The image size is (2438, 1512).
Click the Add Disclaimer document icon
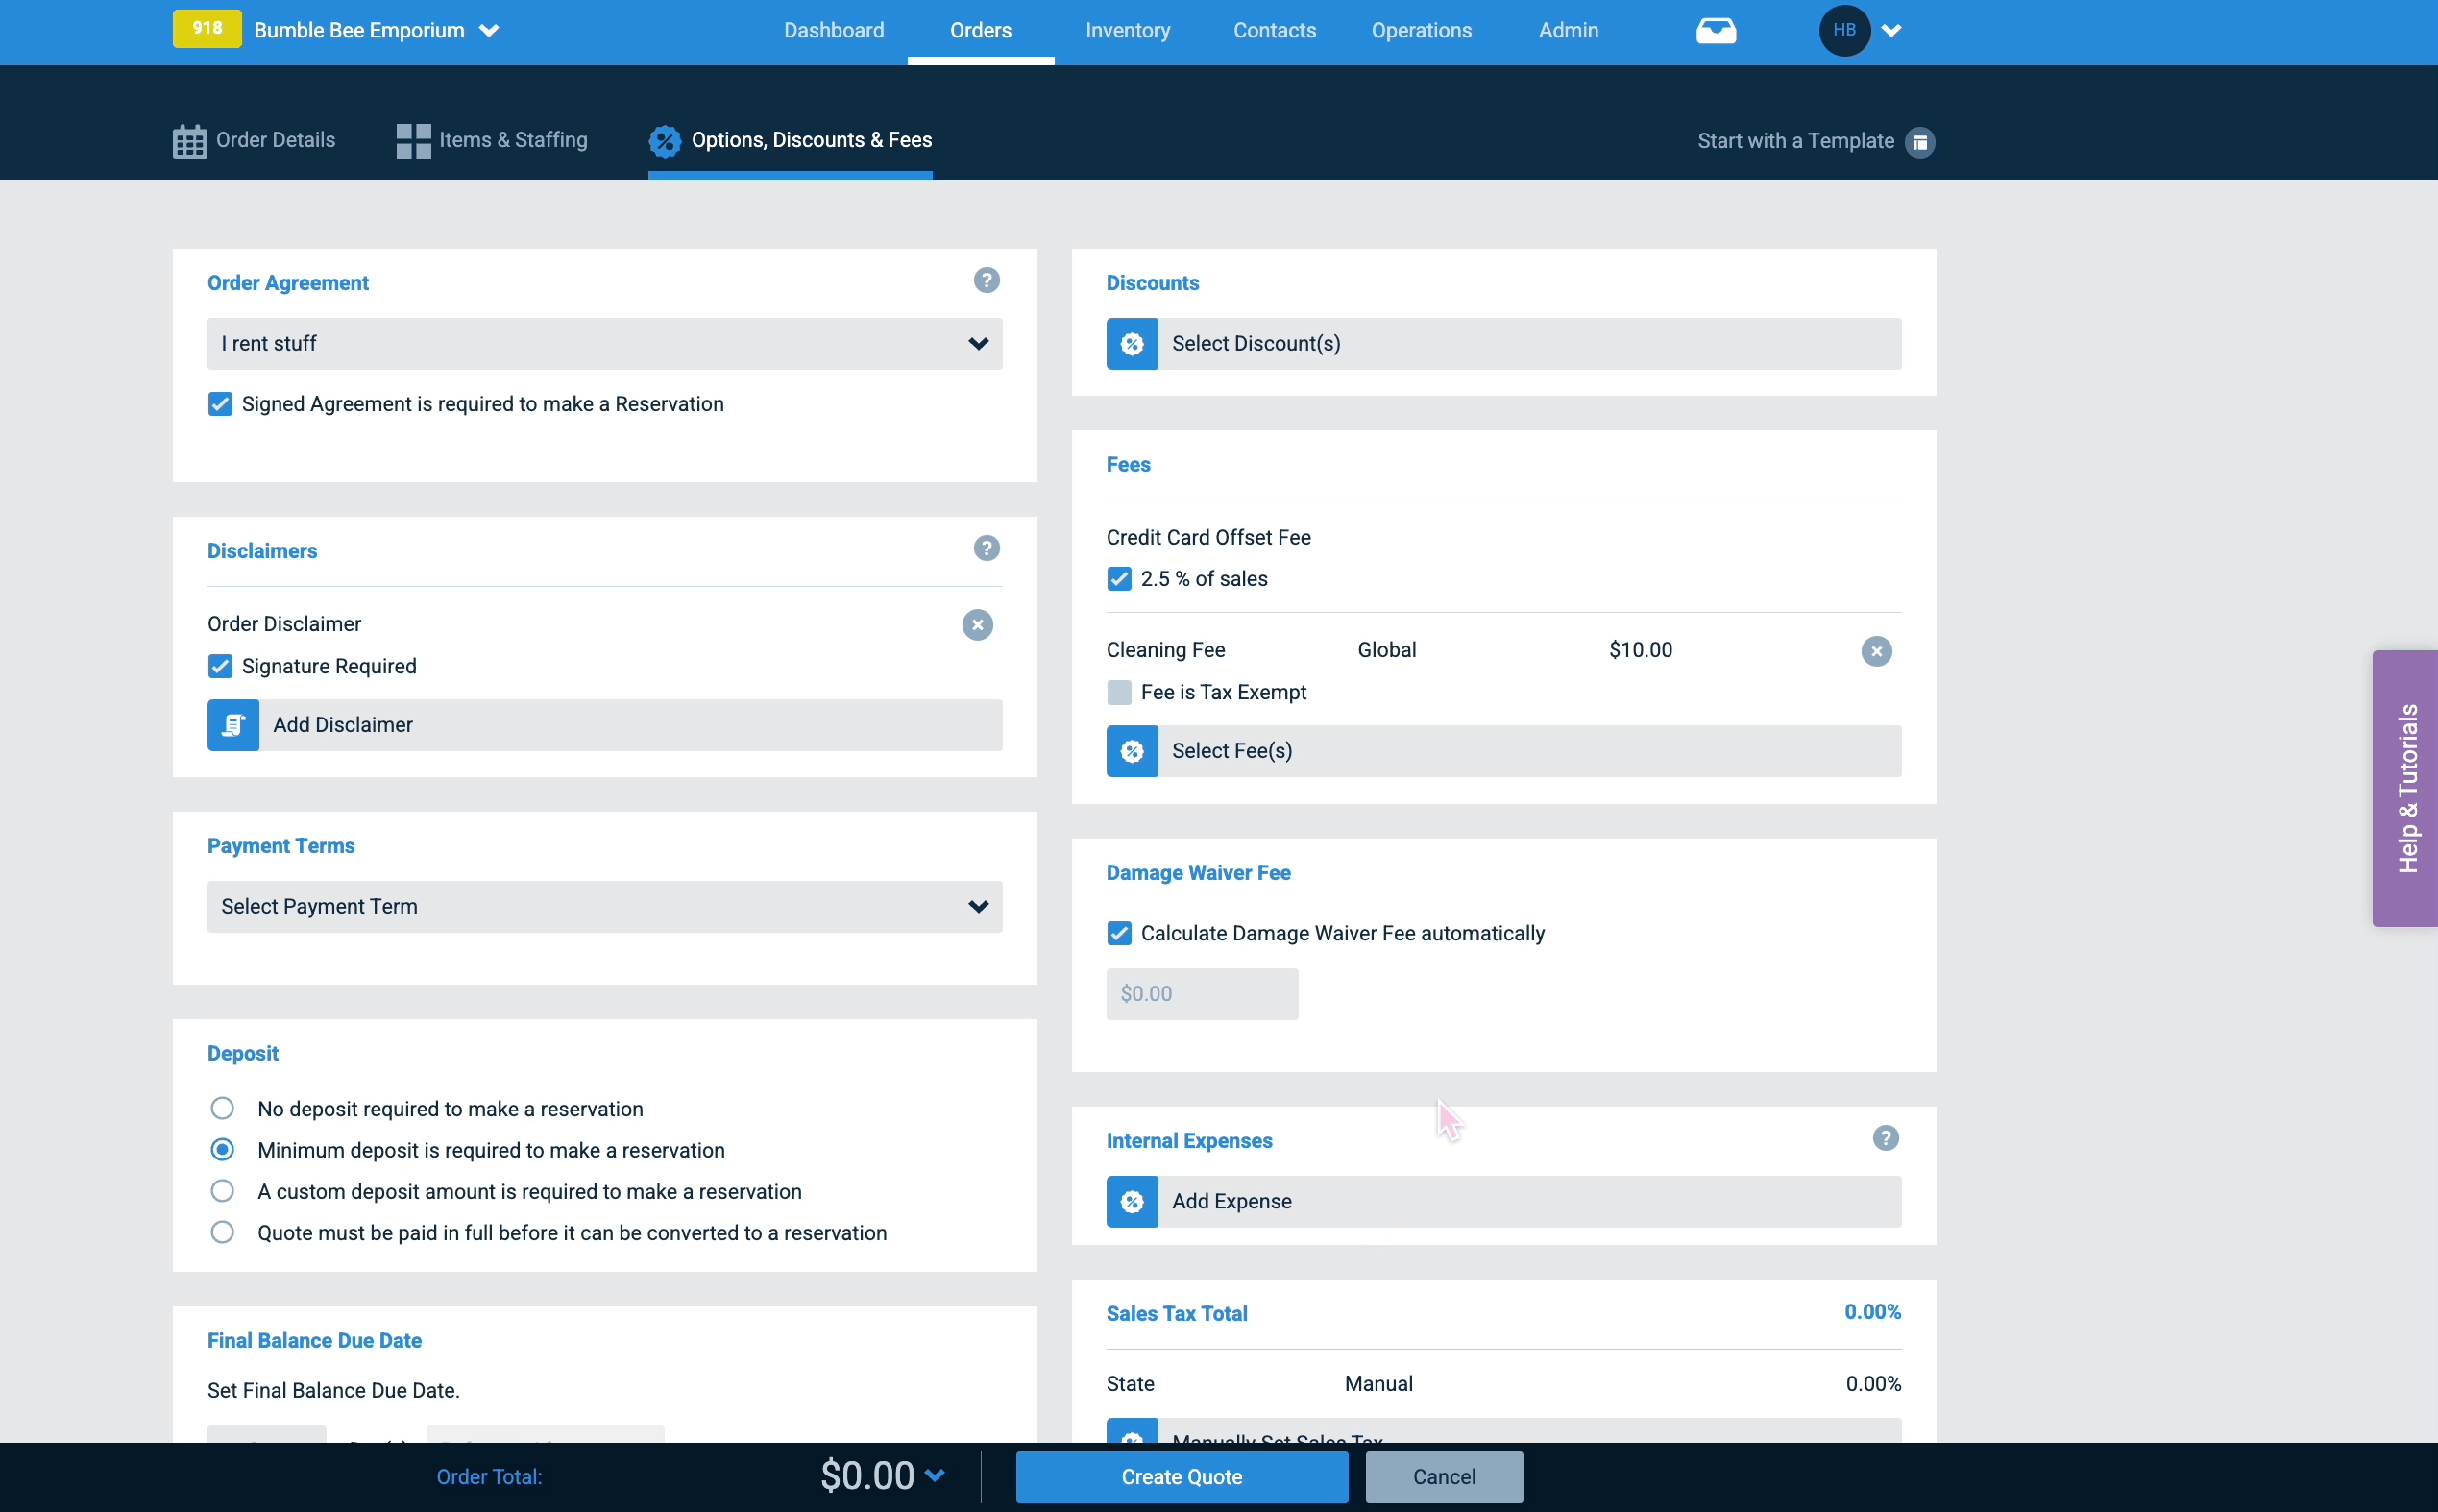coord(233,725)
